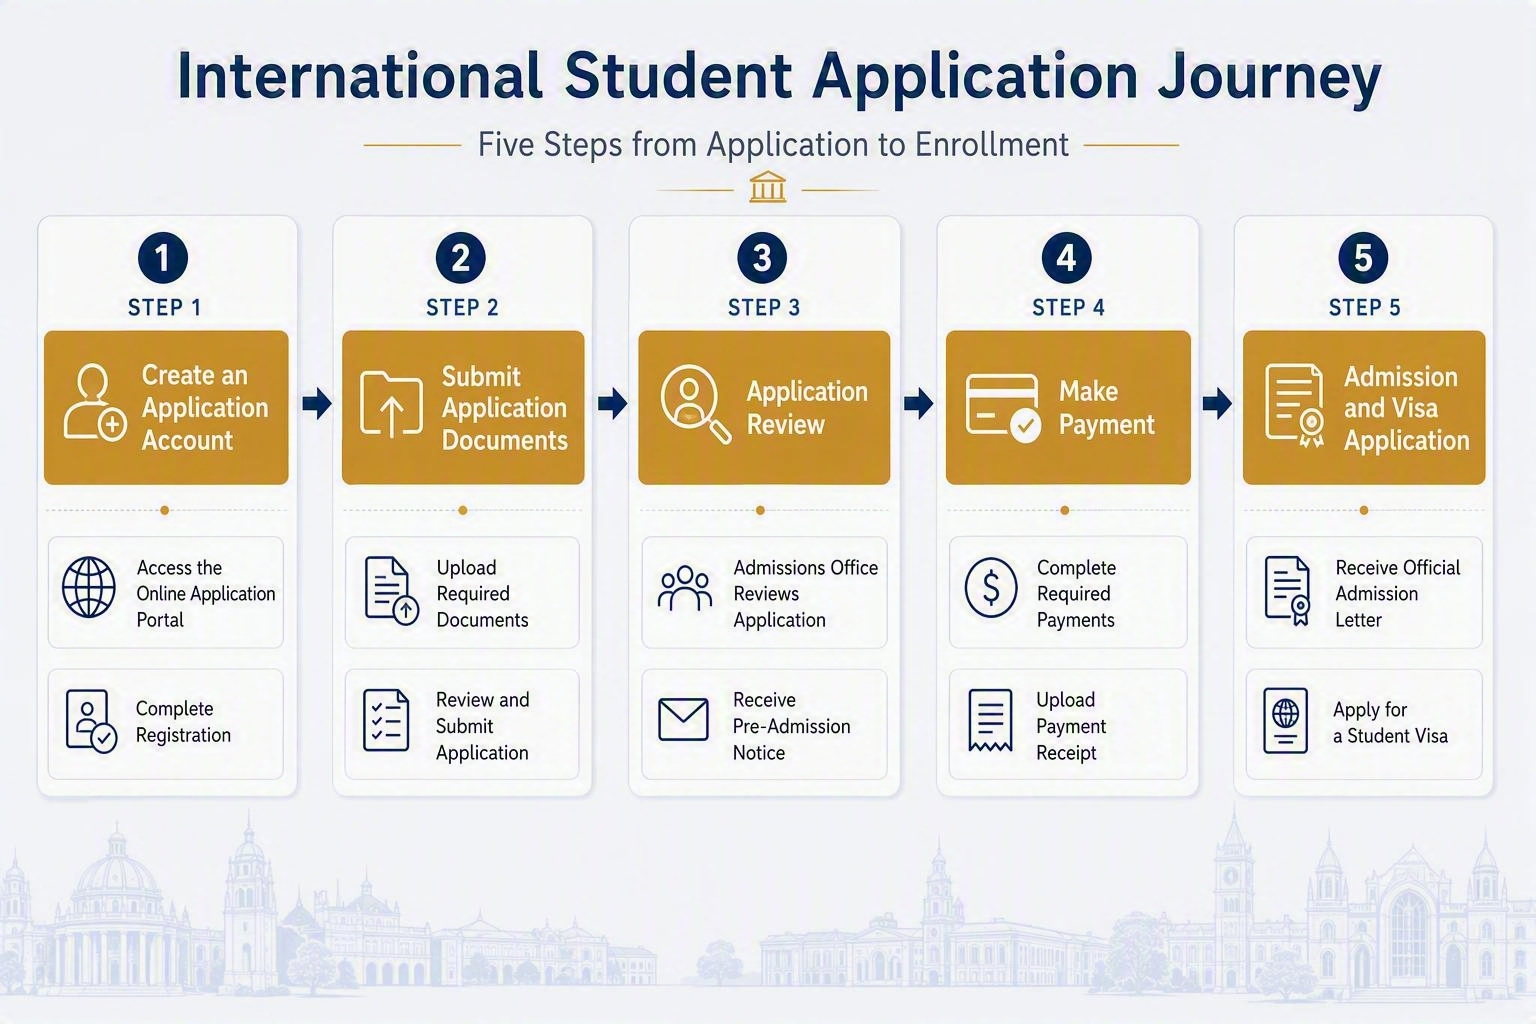Select the checklist icon for Review and Submit
Image resolution: width=1536 pixels, height=1024 pixels.
coord(386,720)
